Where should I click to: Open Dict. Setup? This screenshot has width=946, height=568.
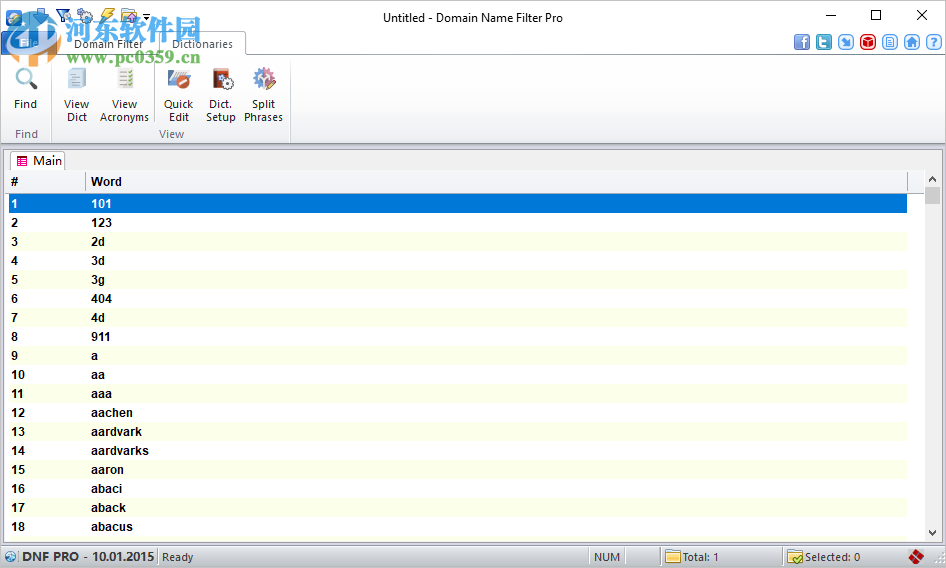pos(221,95)
